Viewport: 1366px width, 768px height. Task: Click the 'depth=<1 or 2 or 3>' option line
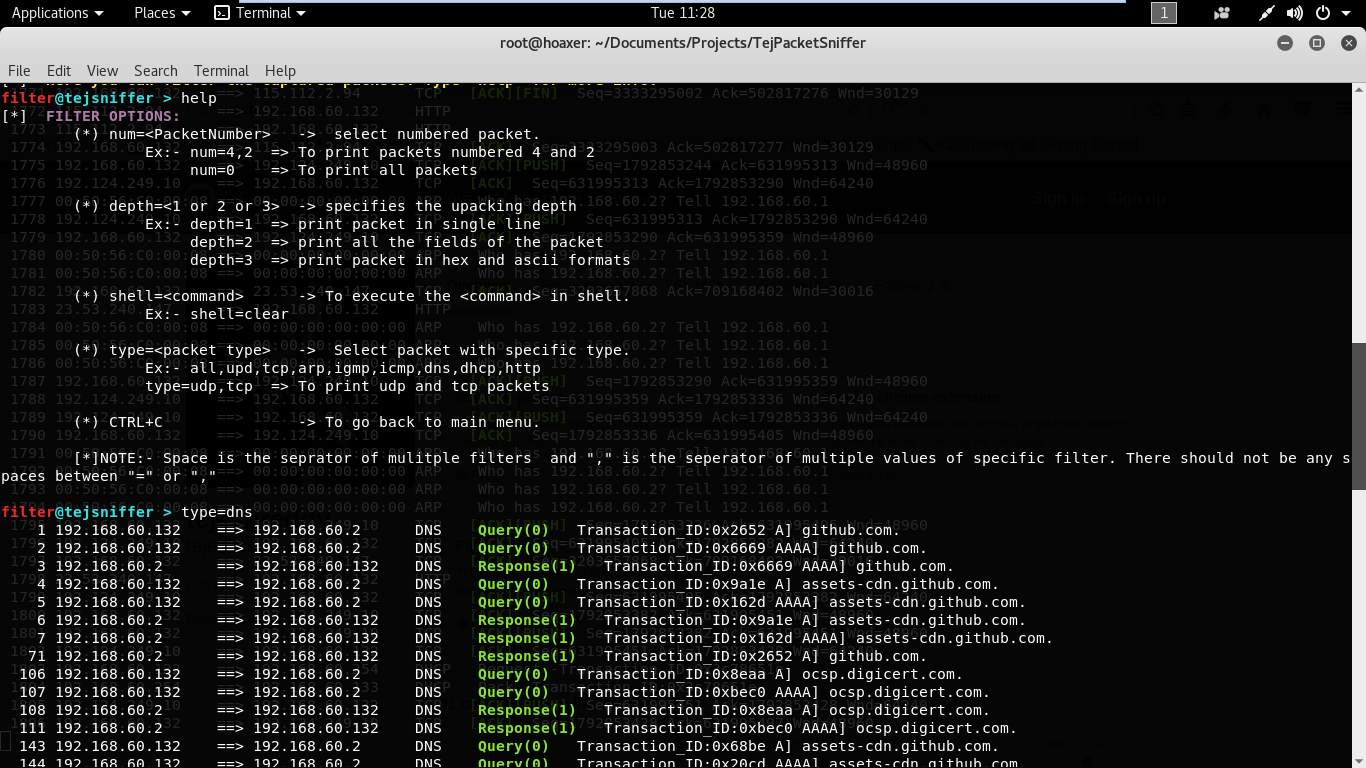325,206
